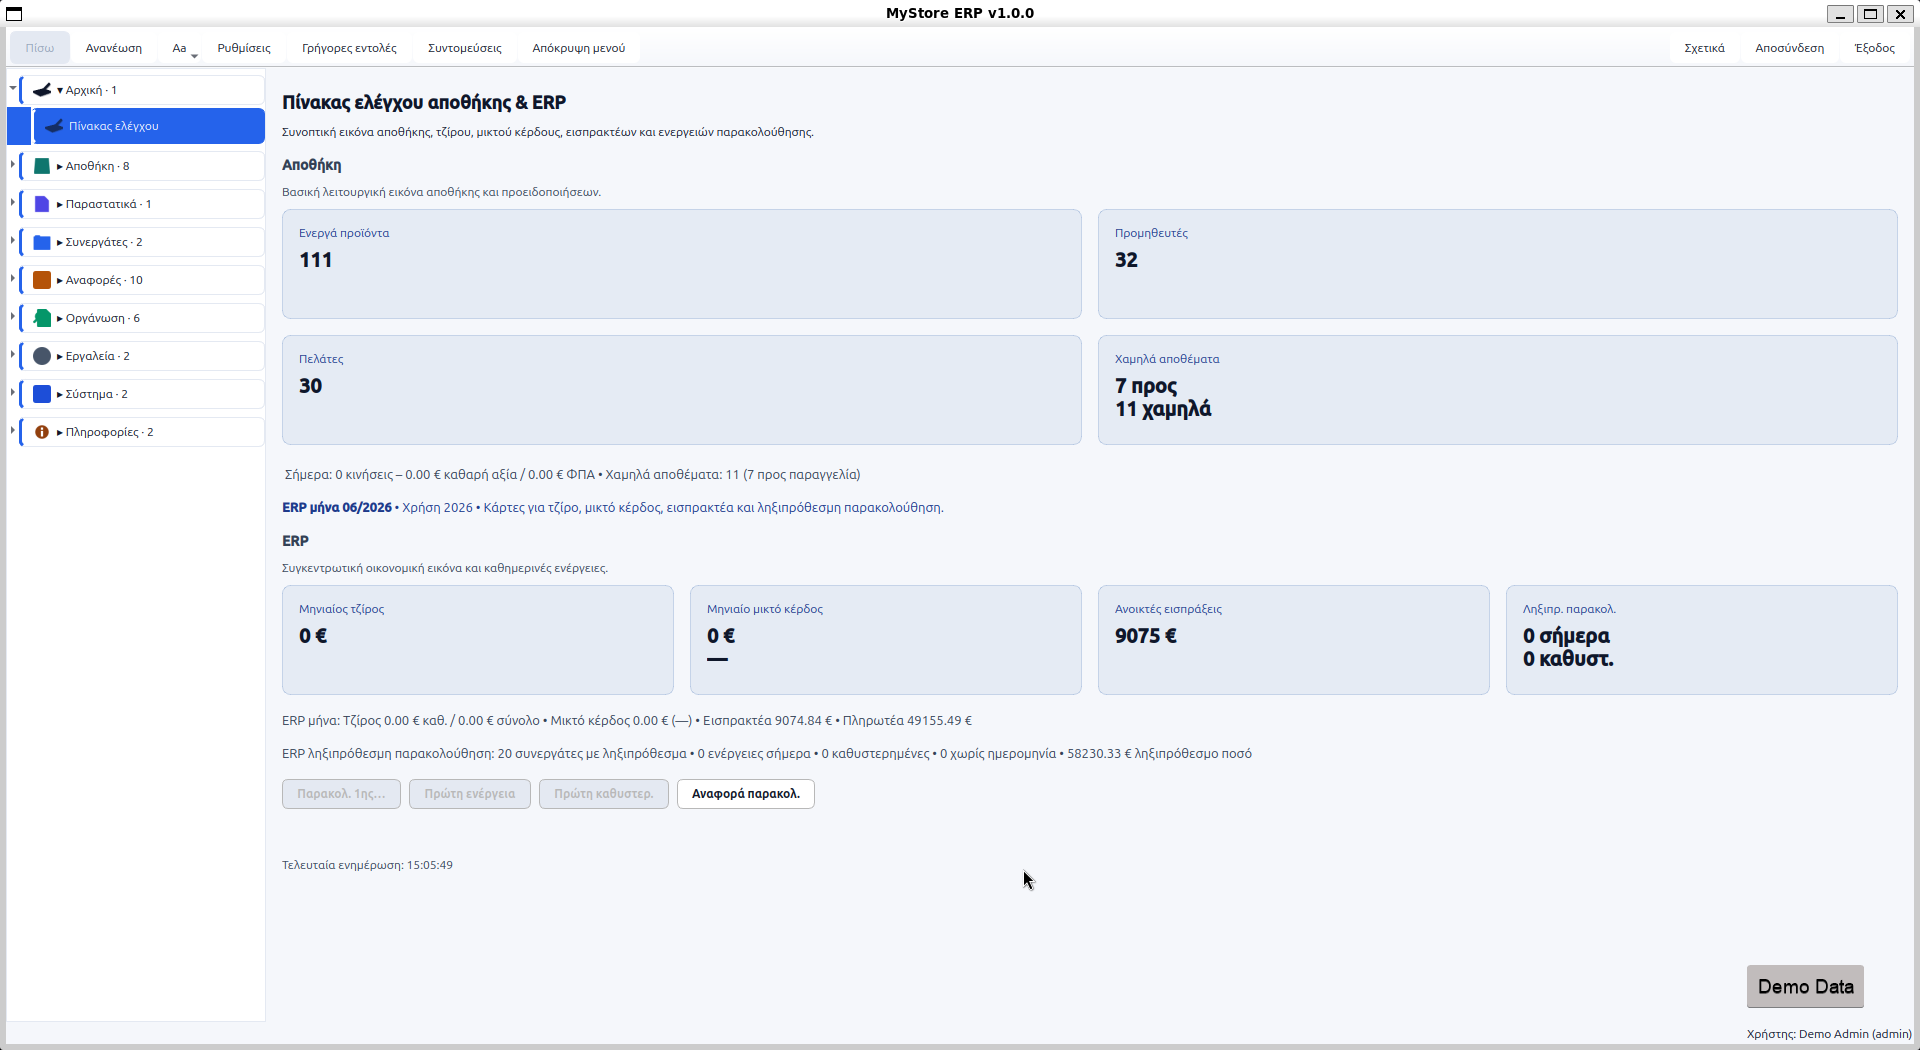1920x1050 pixels.
Task: Click the ERP μήνα: Τζίρος summary line
Action: point(627,721)
